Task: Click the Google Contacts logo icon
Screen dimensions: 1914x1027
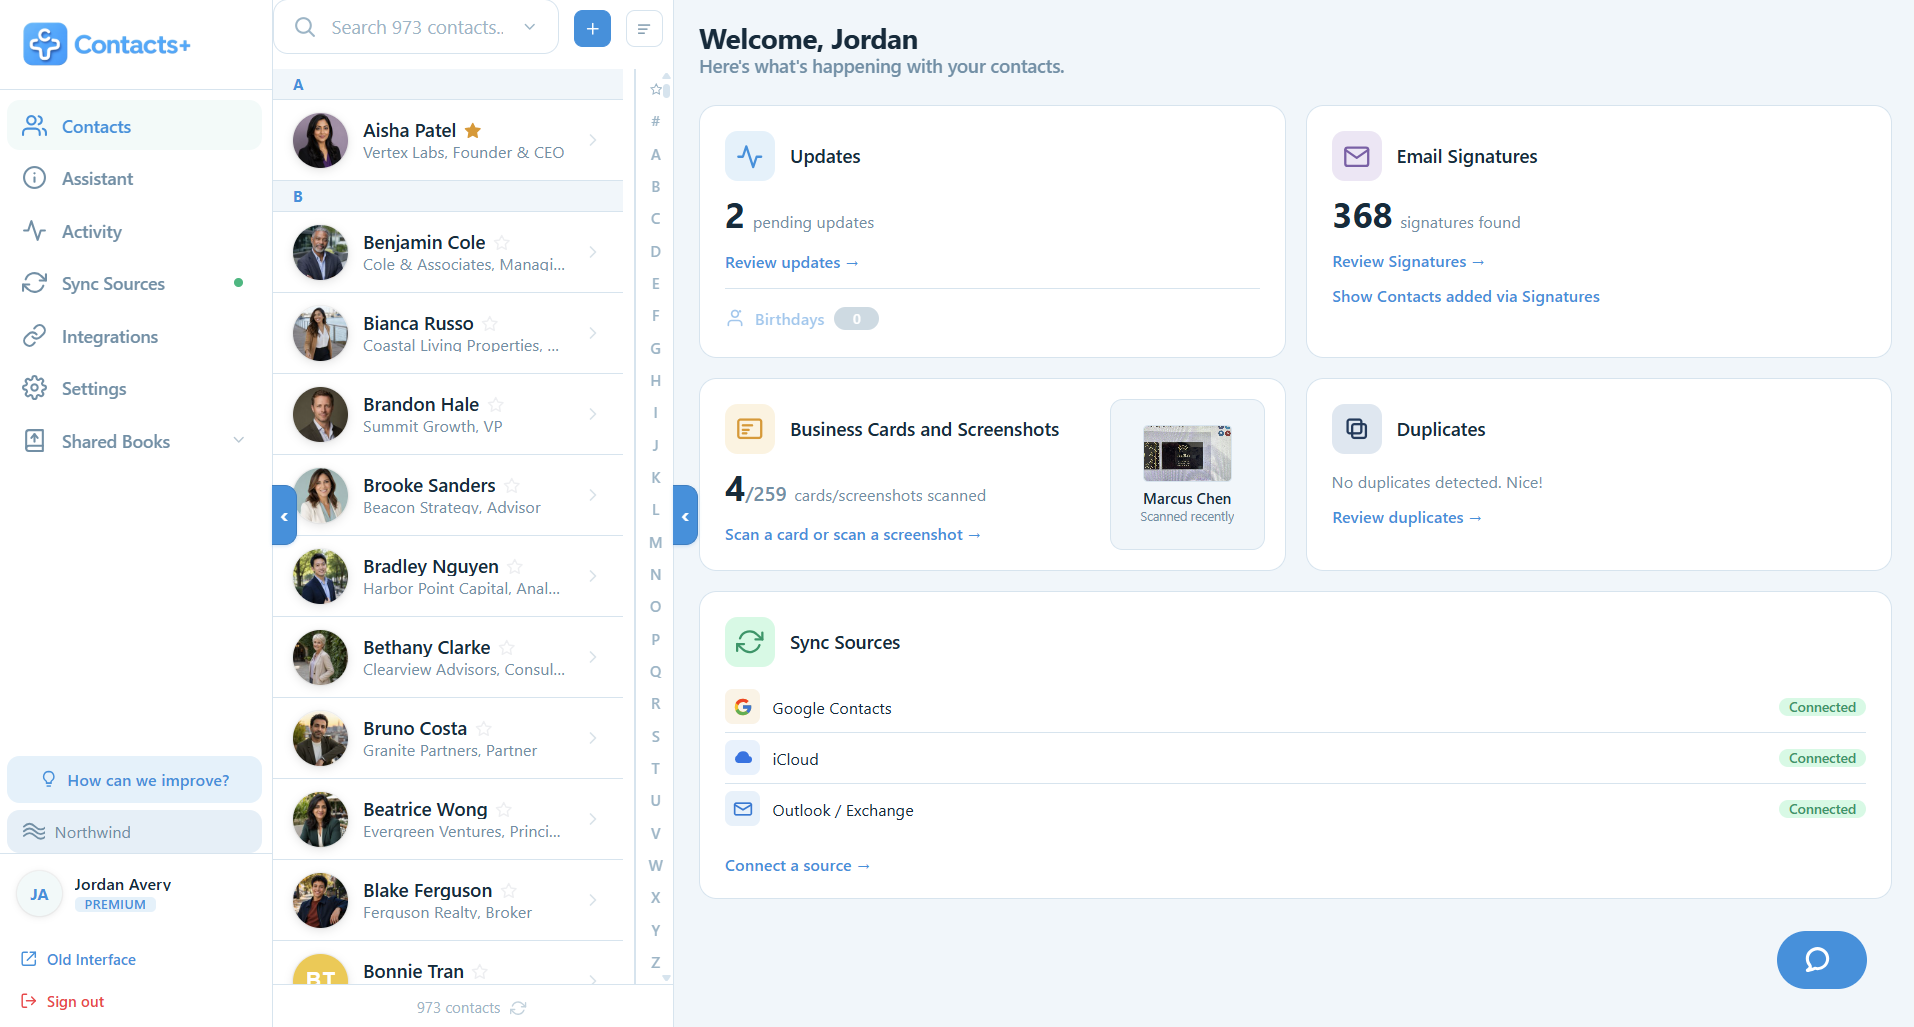Action: click(x=743, y=707)
